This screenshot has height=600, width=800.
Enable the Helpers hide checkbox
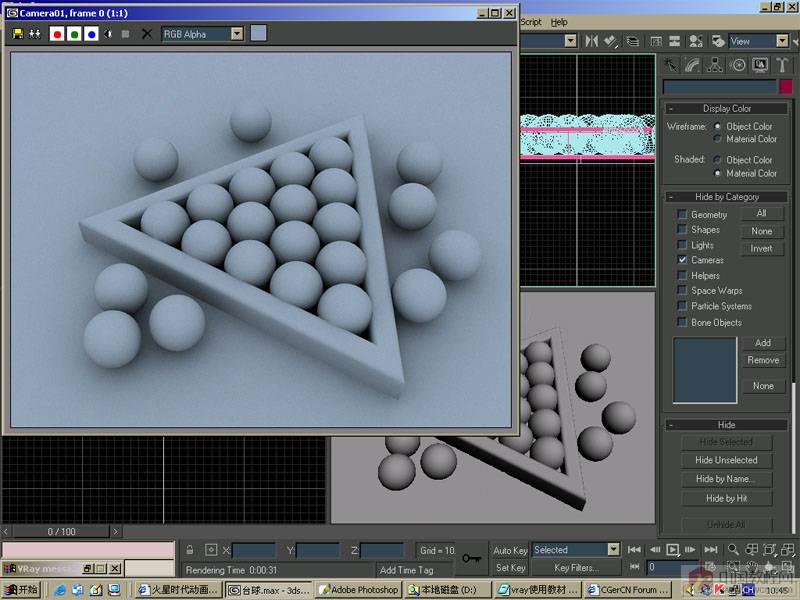[x=682, y=276]
